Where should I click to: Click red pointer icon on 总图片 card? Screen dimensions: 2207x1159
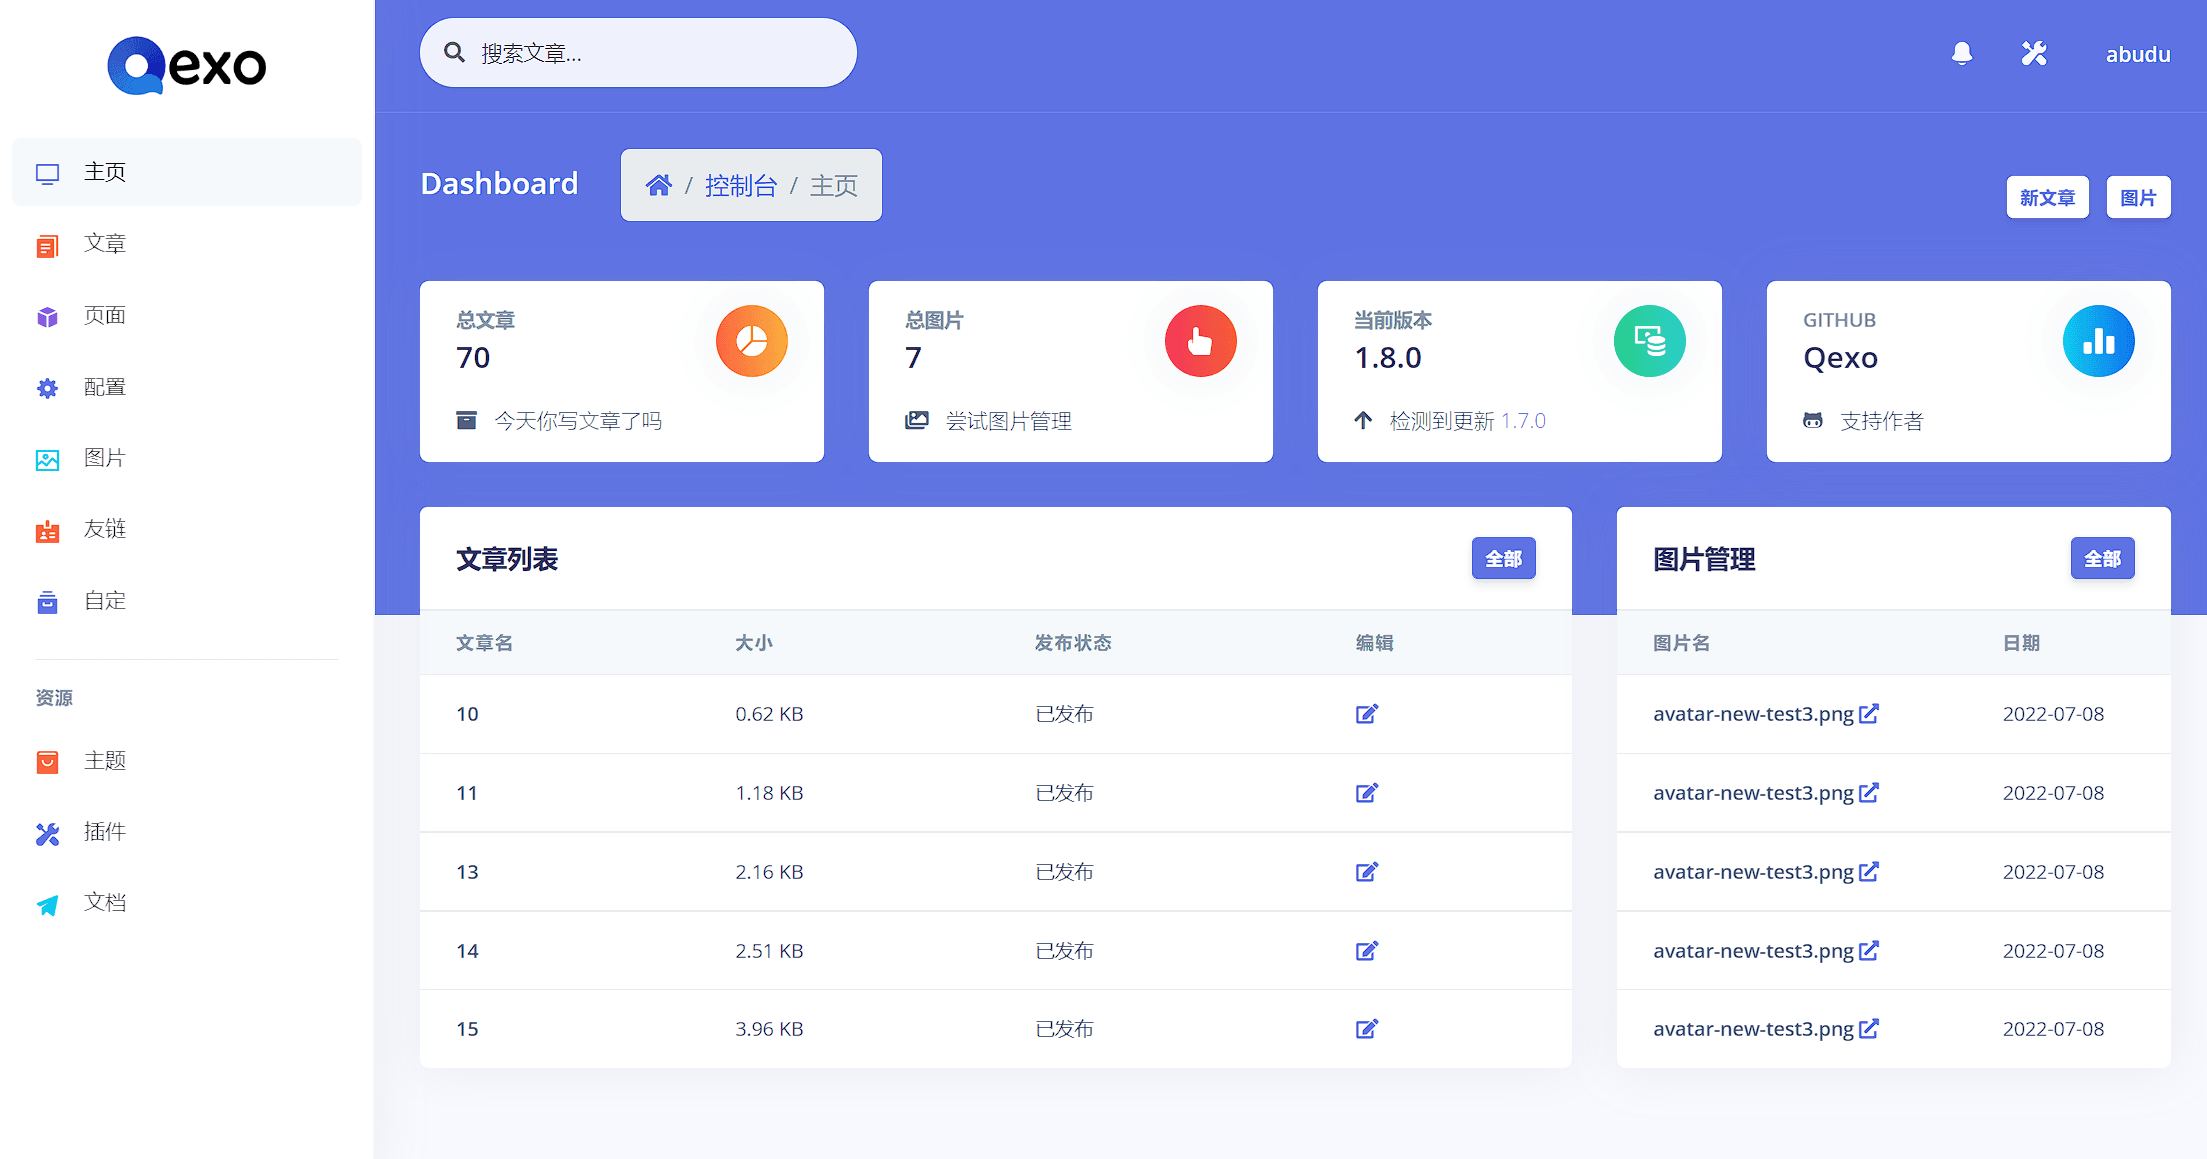tap(1200, 341)
